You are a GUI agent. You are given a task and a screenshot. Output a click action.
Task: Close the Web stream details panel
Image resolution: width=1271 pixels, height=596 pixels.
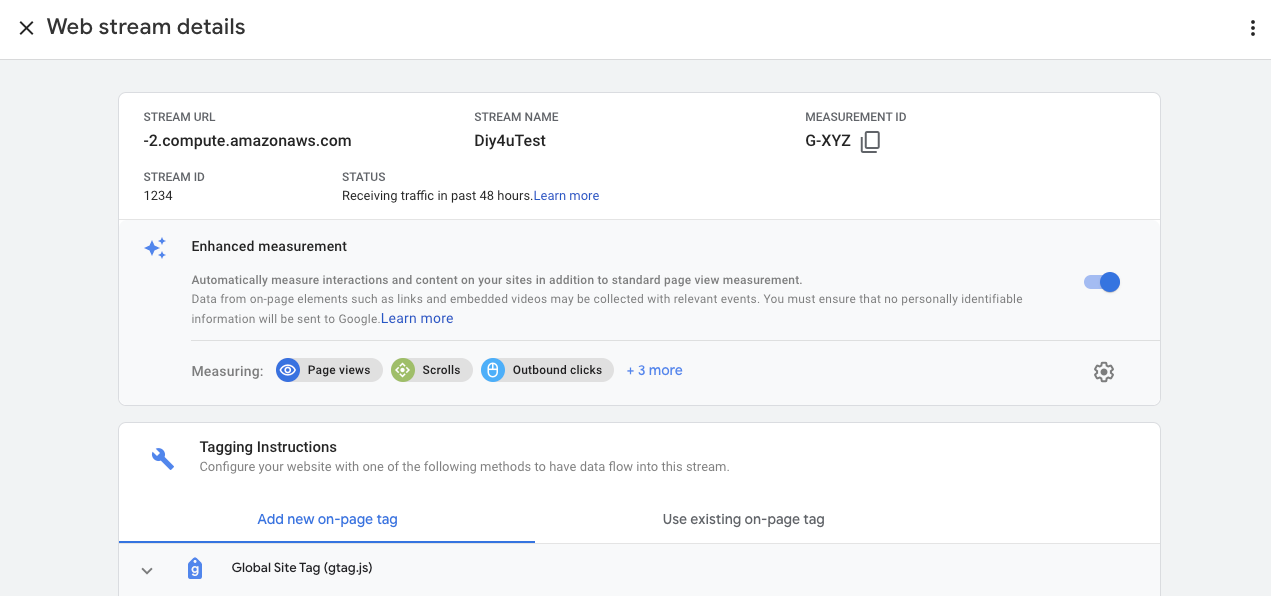pos(26,28)
